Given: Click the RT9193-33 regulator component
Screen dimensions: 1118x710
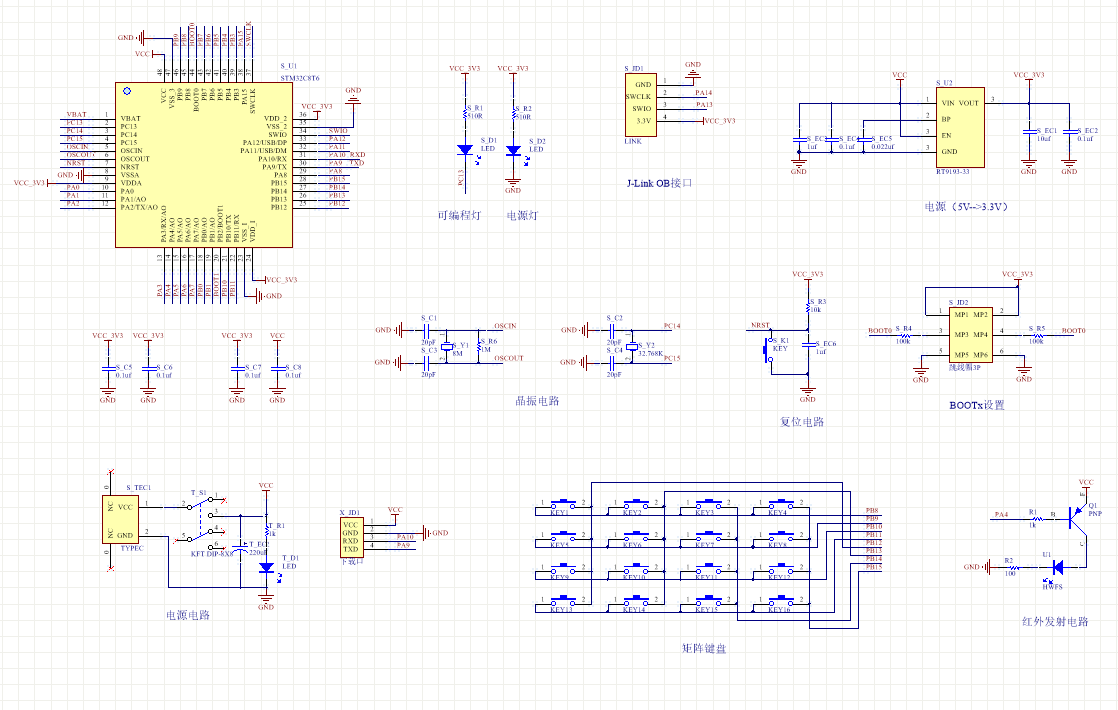Looking at the screenshot, I should [x=959, y=127].
